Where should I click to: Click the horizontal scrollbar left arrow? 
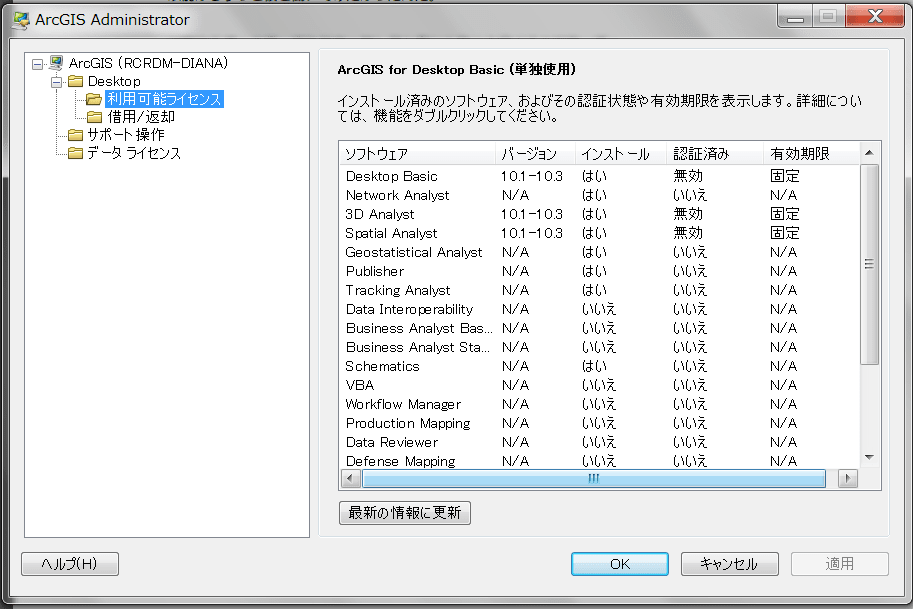350,479
